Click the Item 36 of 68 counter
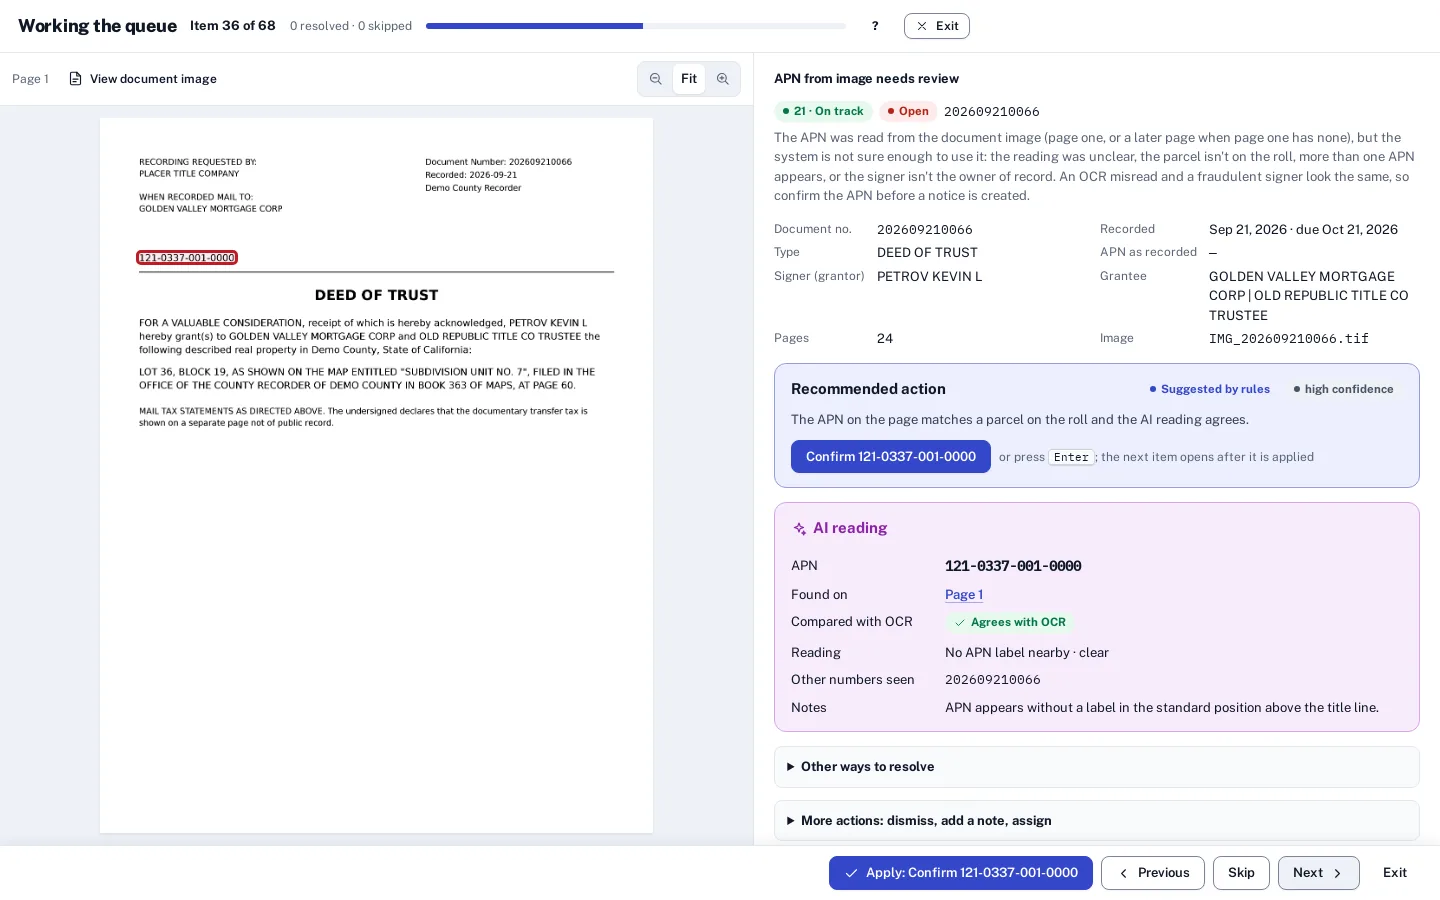This screenshot has width=1440, height=900. point(233,26)
